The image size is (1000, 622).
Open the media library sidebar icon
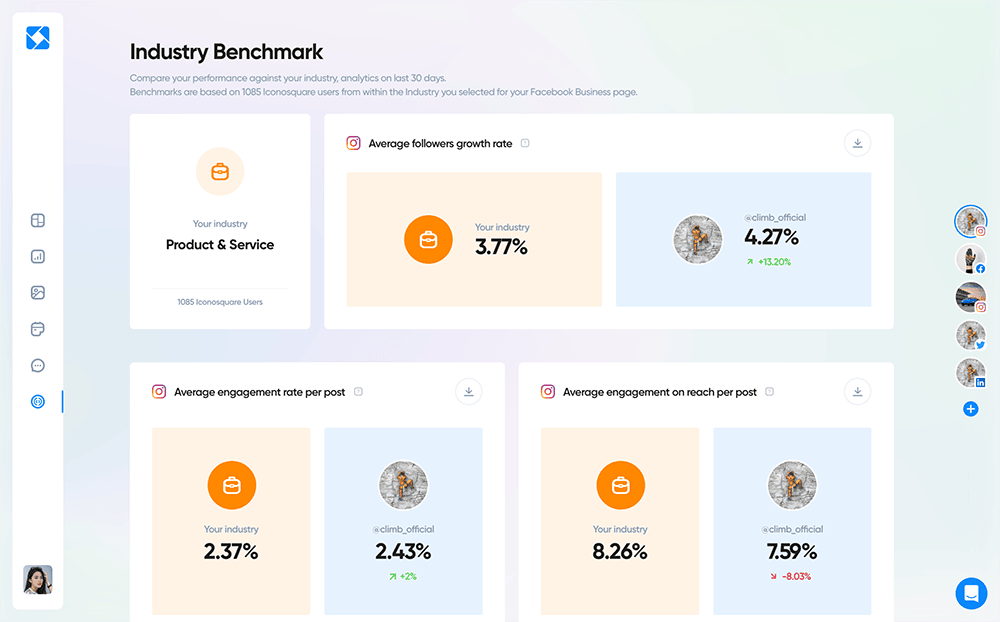(37, 292)
